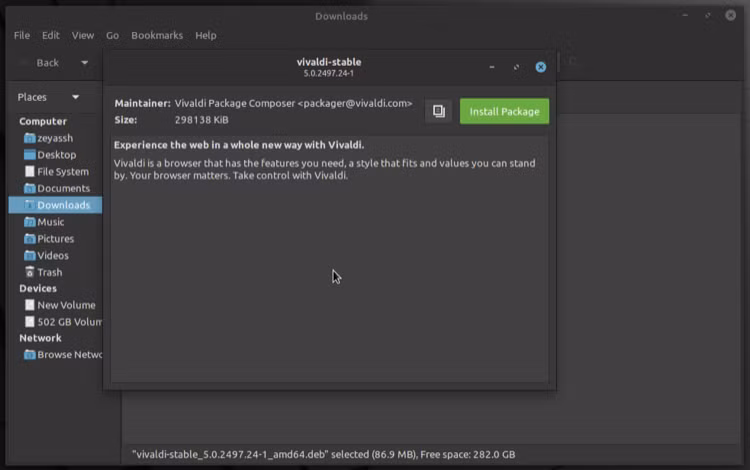Click the Desktop folder icon
750x470 pixels.
click(x=30, y=155)
